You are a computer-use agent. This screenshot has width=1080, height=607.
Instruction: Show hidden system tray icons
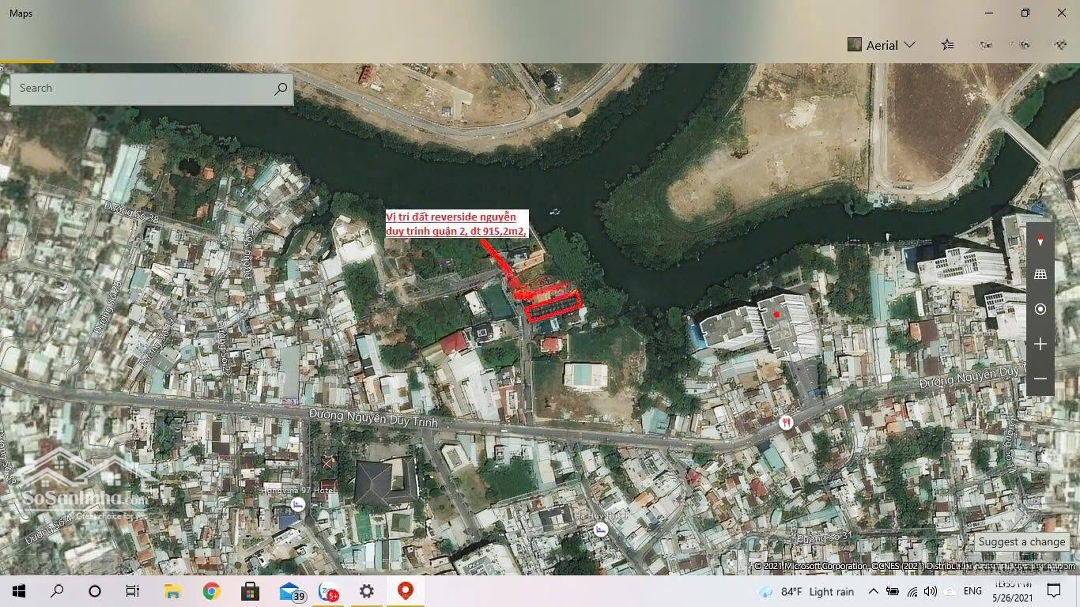(x=873, y=591)
